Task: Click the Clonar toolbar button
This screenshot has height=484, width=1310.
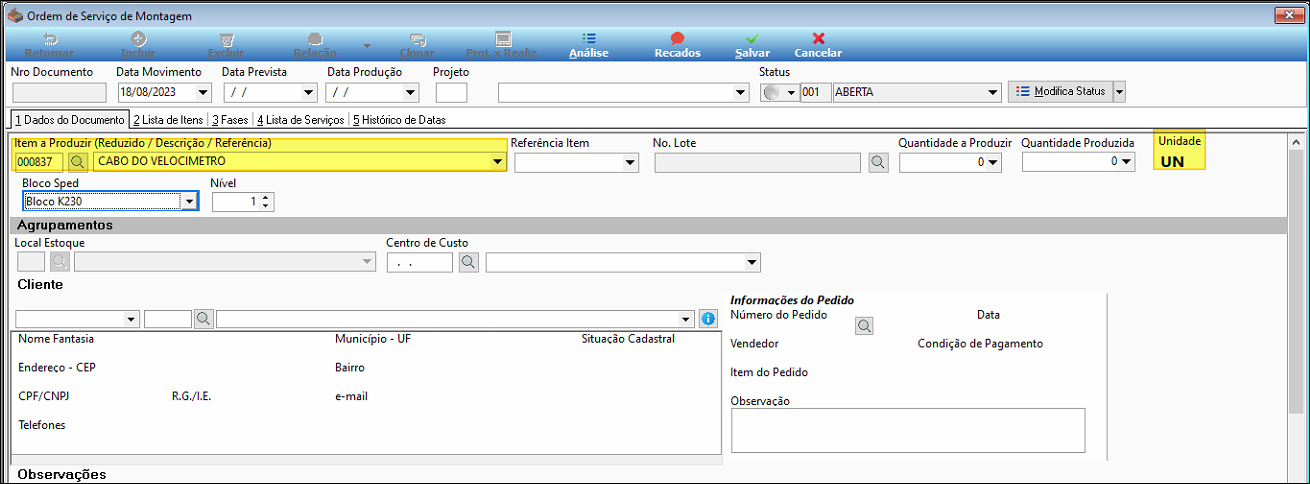Action: 417,45
